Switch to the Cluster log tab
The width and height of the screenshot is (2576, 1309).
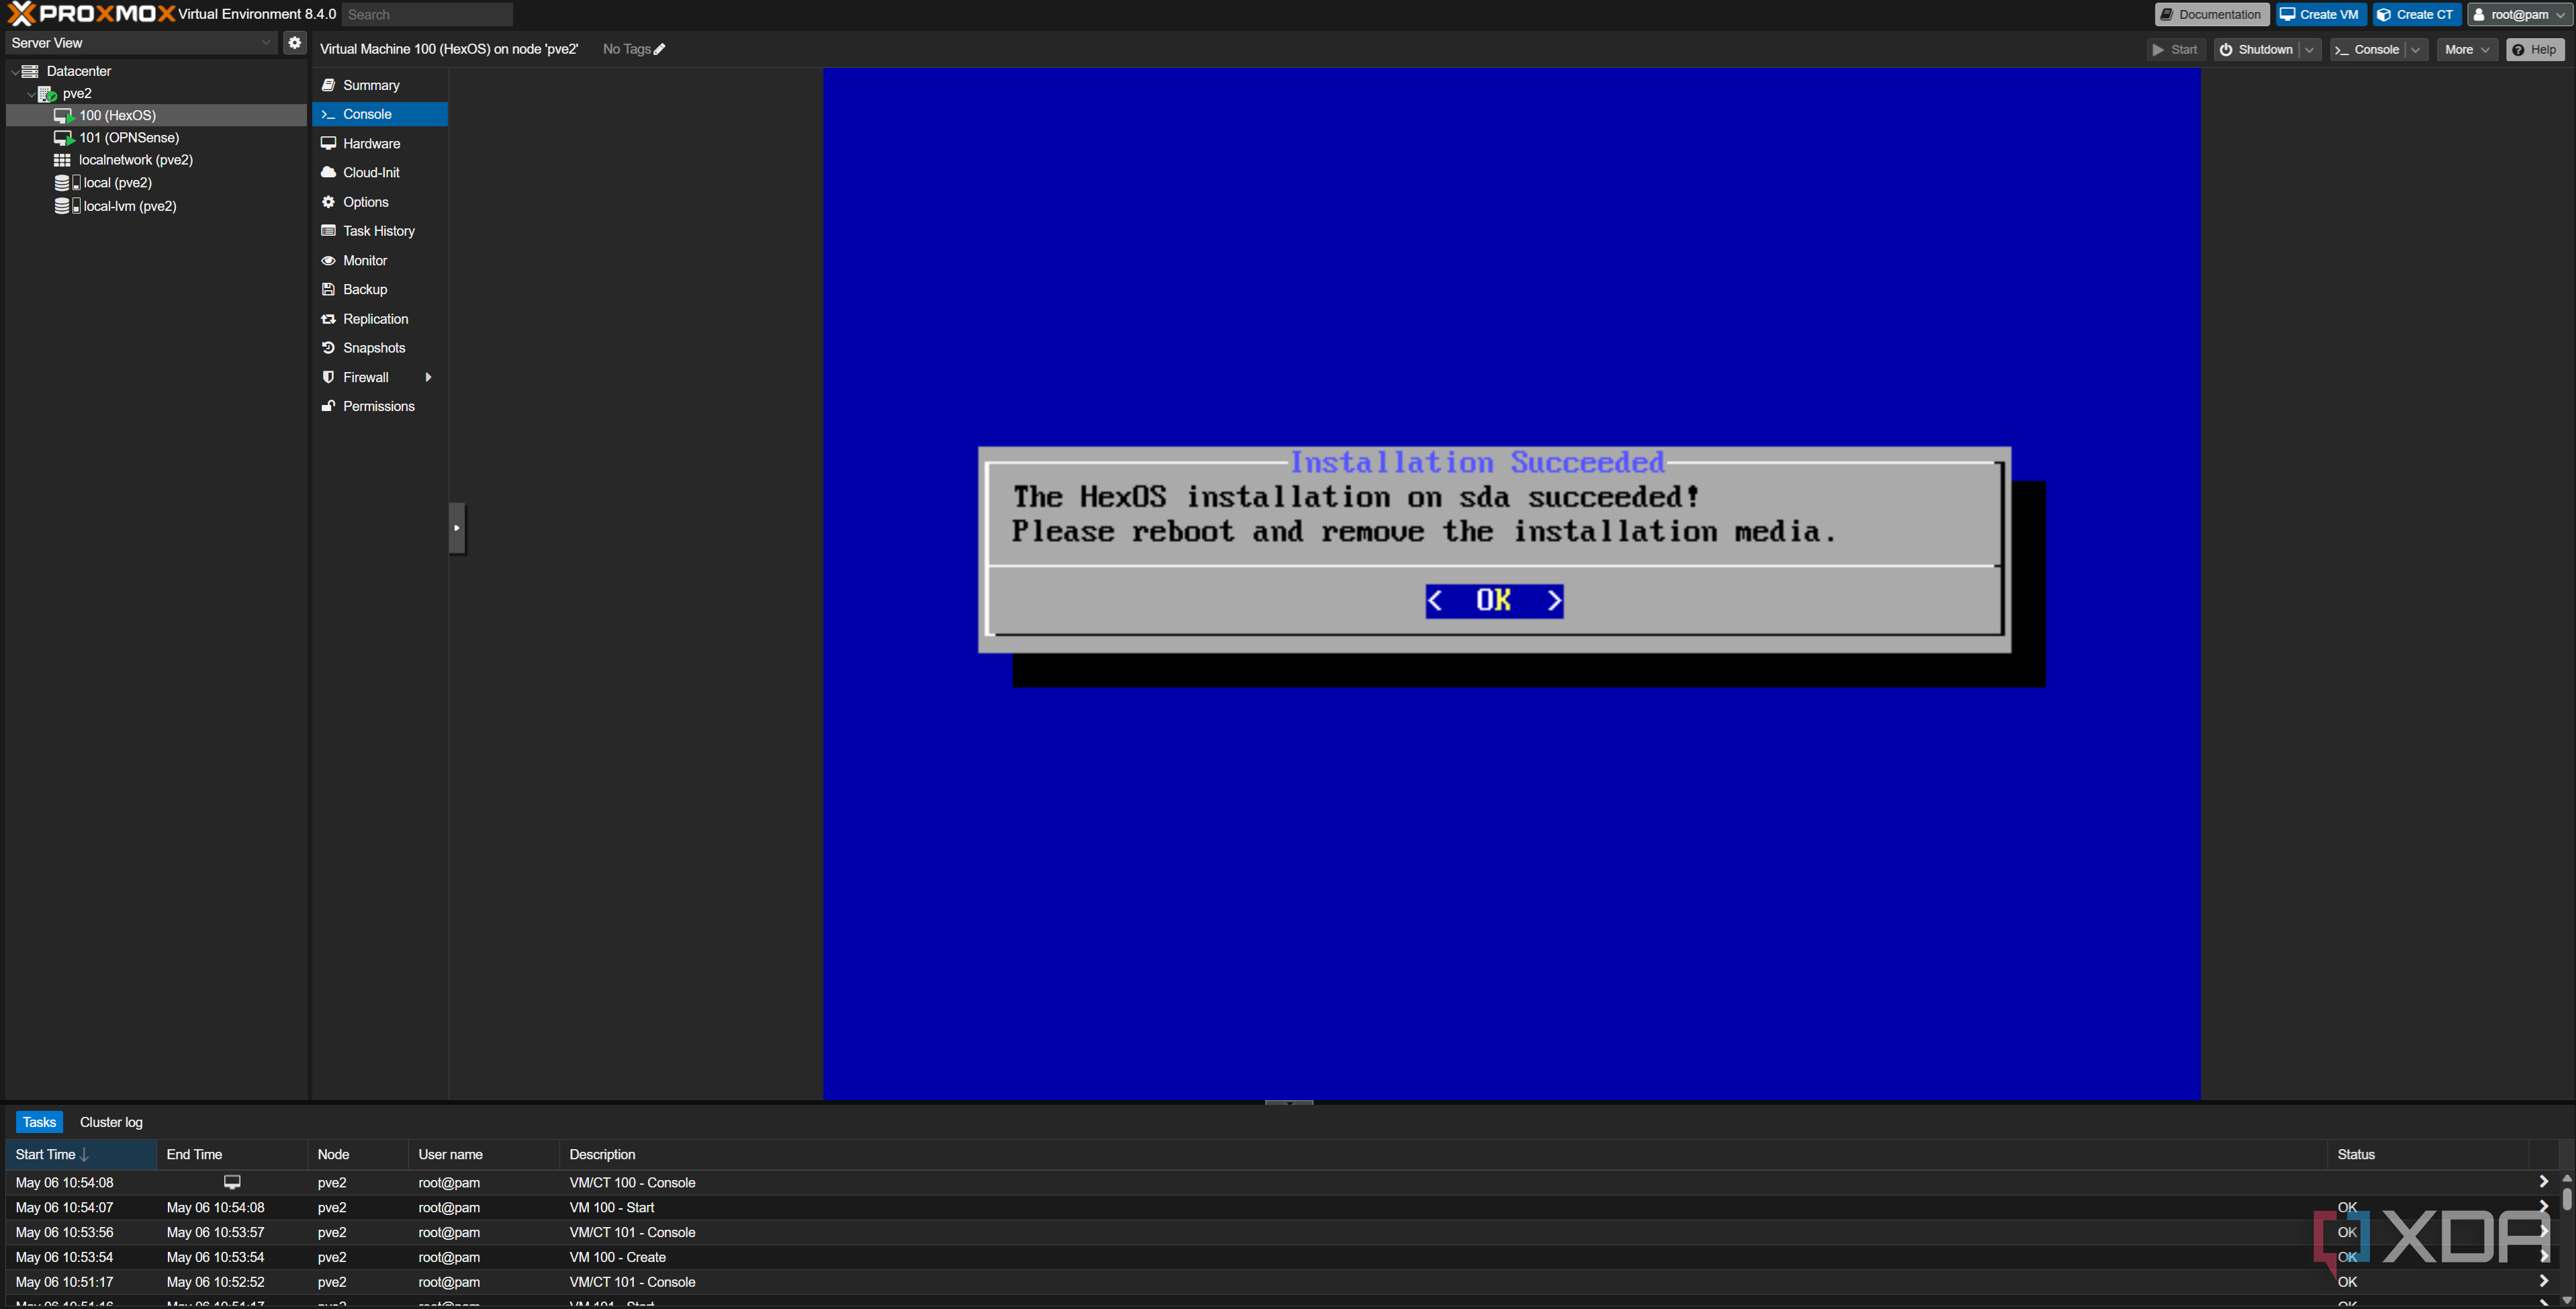(111, 1122)
